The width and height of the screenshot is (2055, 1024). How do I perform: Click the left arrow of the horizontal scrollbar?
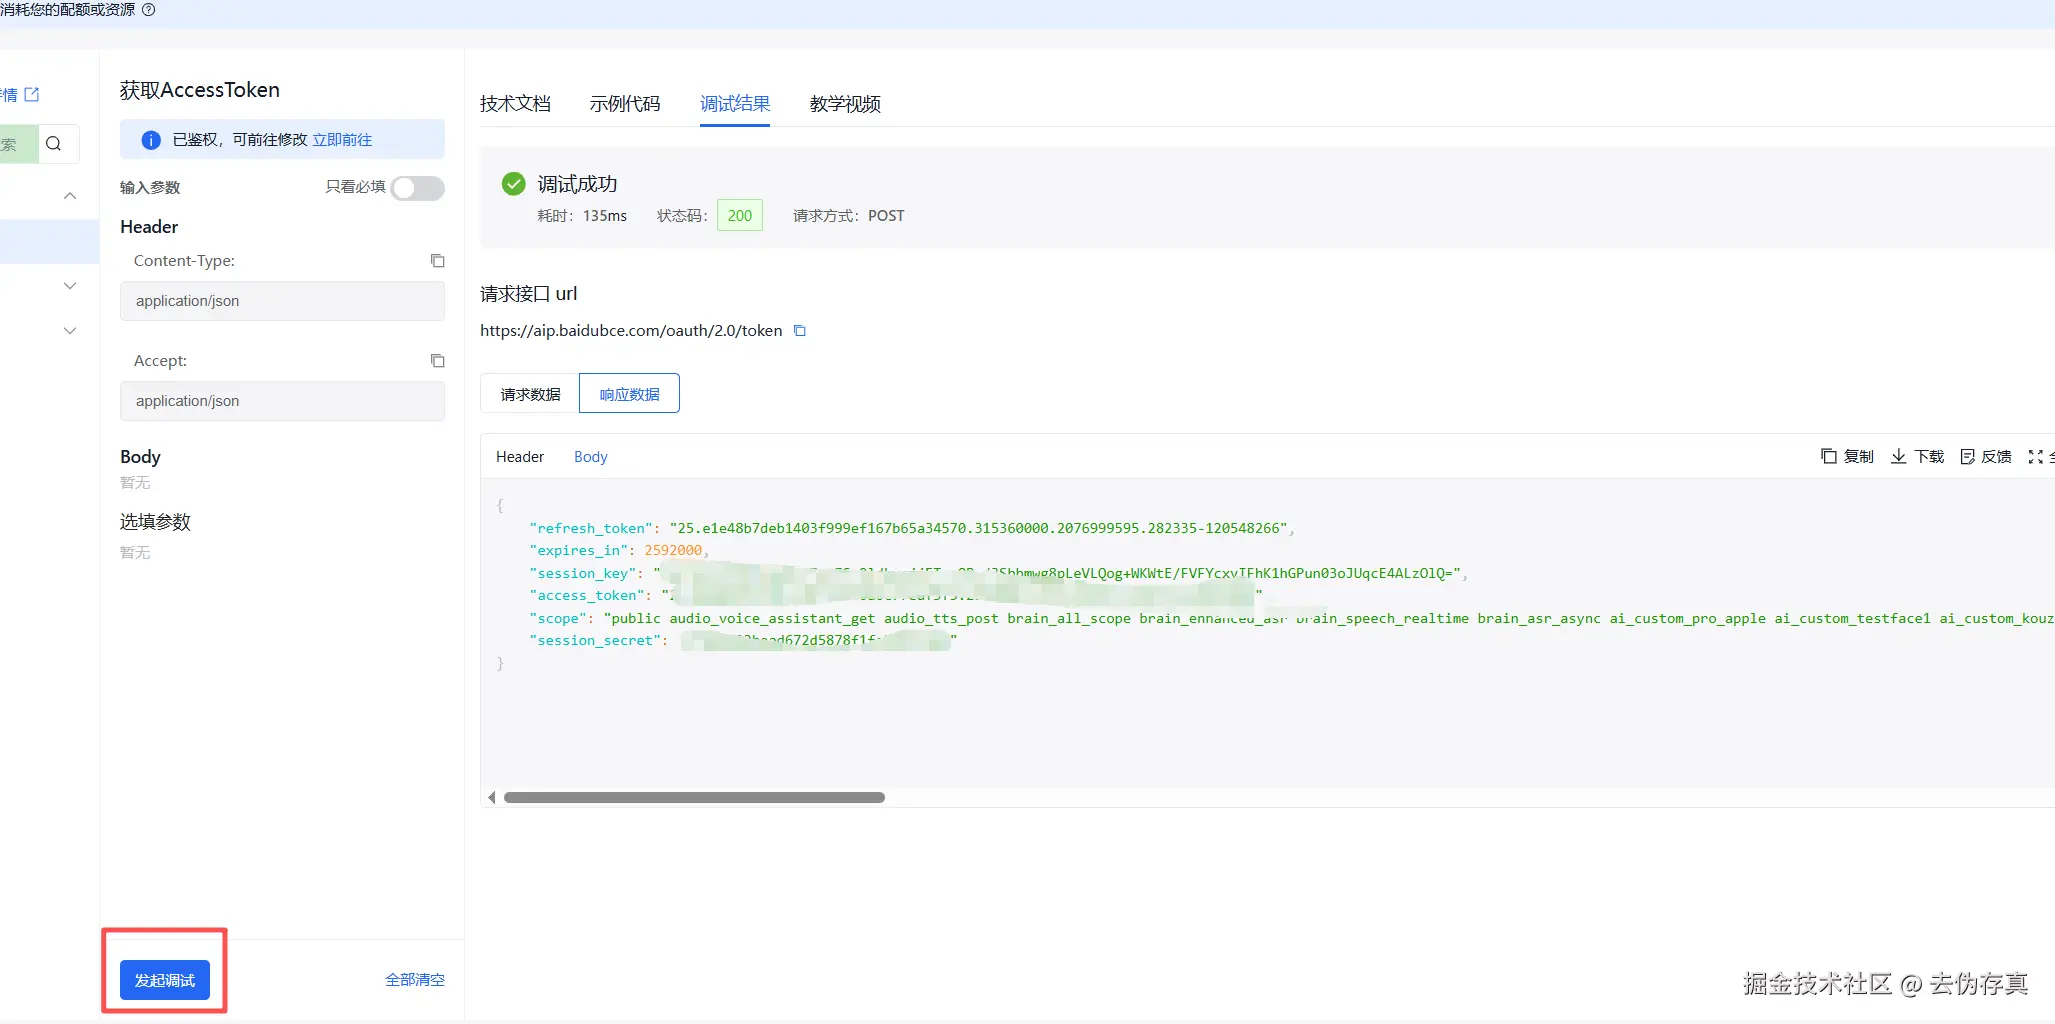(x=491, y=797)
